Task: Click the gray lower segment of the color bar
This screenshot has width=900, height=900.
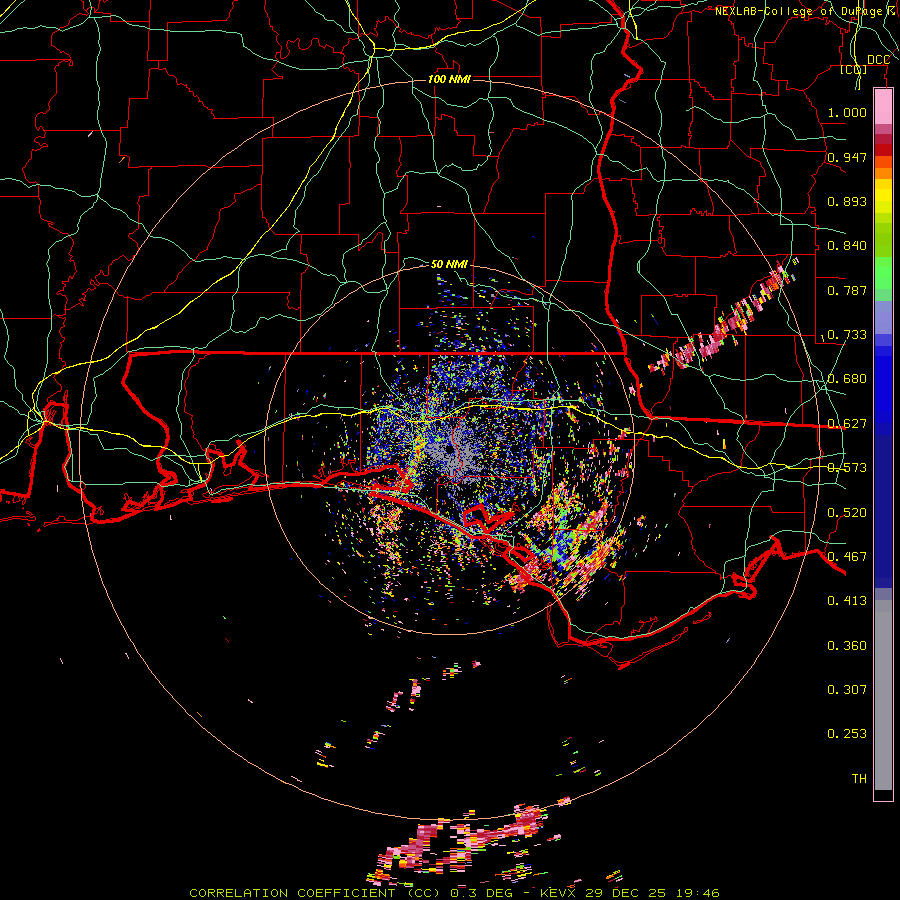Action: coord(883,695)
